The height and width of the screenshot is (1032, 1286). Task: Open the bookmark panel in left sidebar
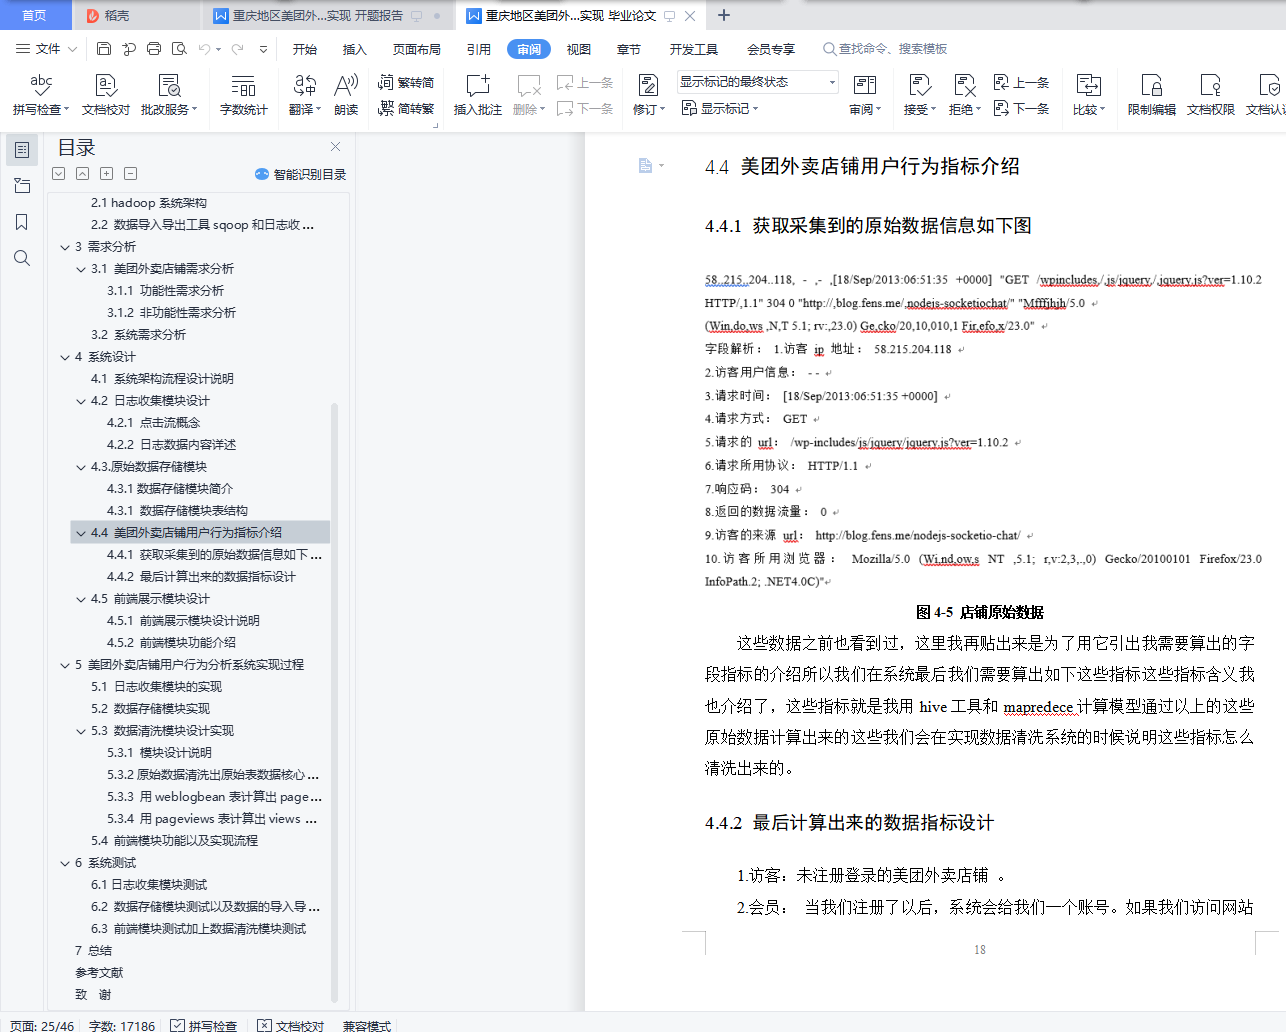click(22, 222)
